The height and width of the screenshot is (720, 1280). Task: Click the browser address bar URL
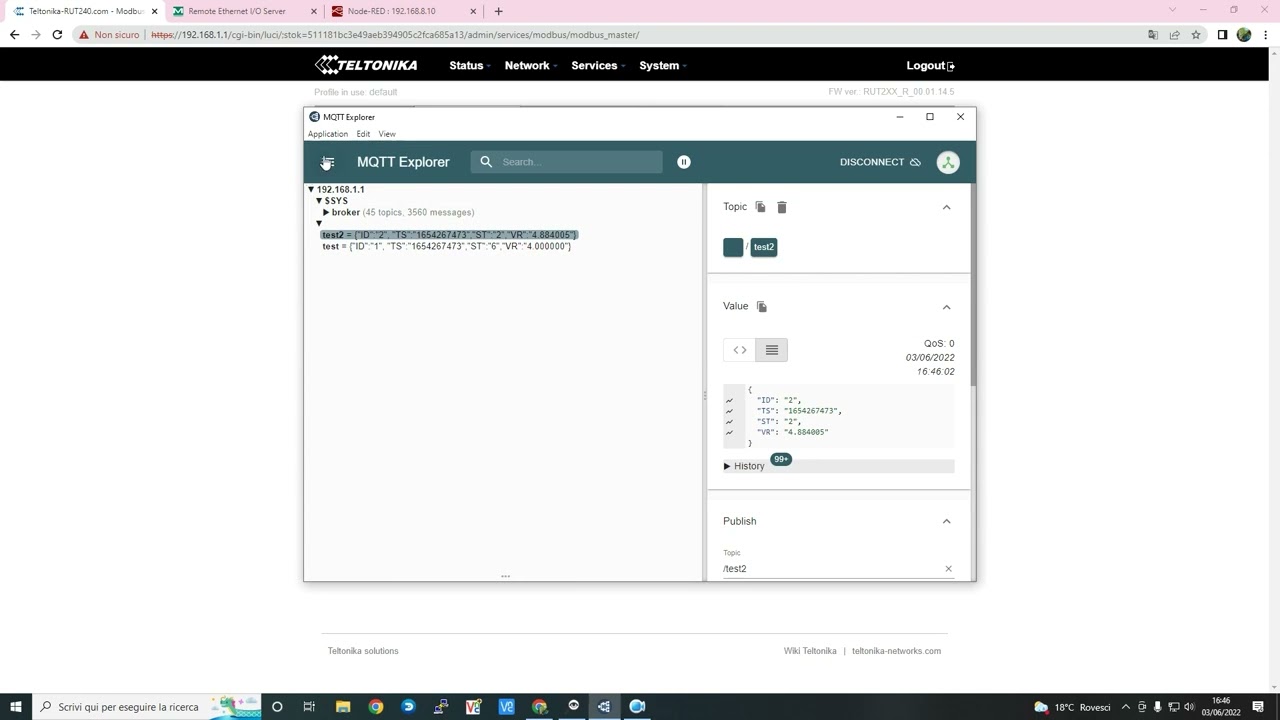(395, 35)
